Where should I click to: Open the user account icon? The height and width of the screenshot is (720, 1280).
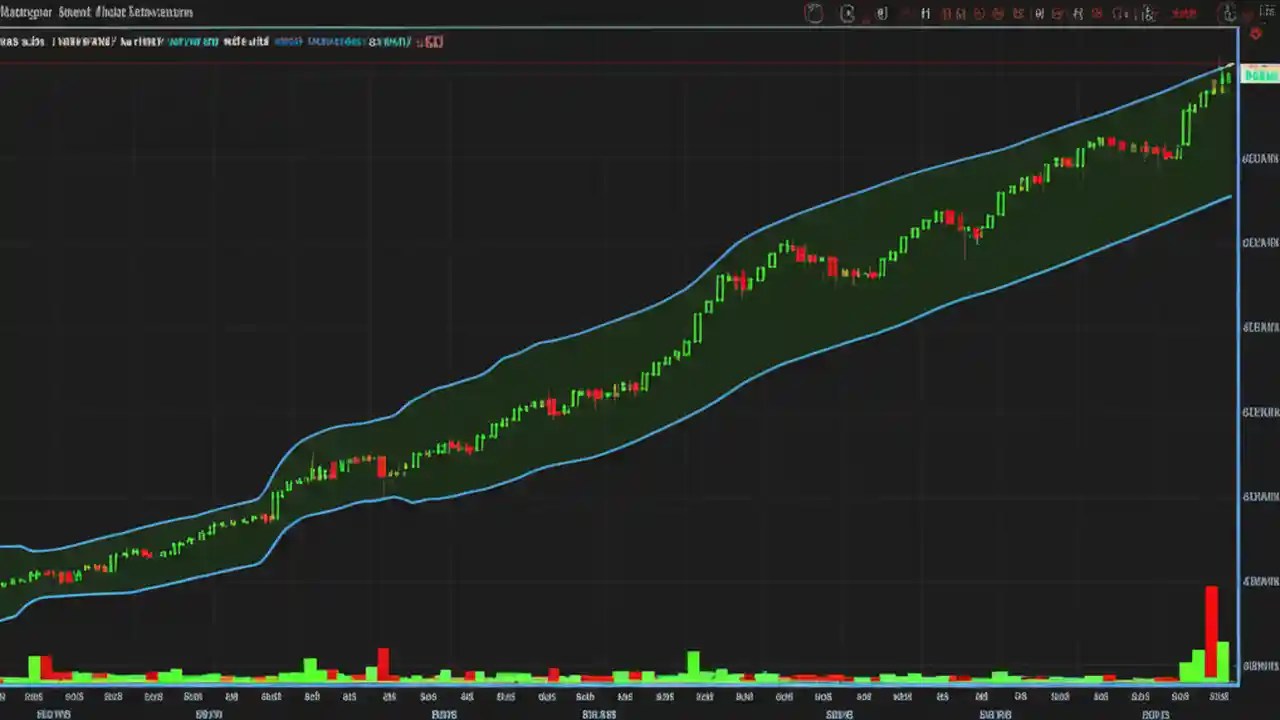coord(1228,14)
